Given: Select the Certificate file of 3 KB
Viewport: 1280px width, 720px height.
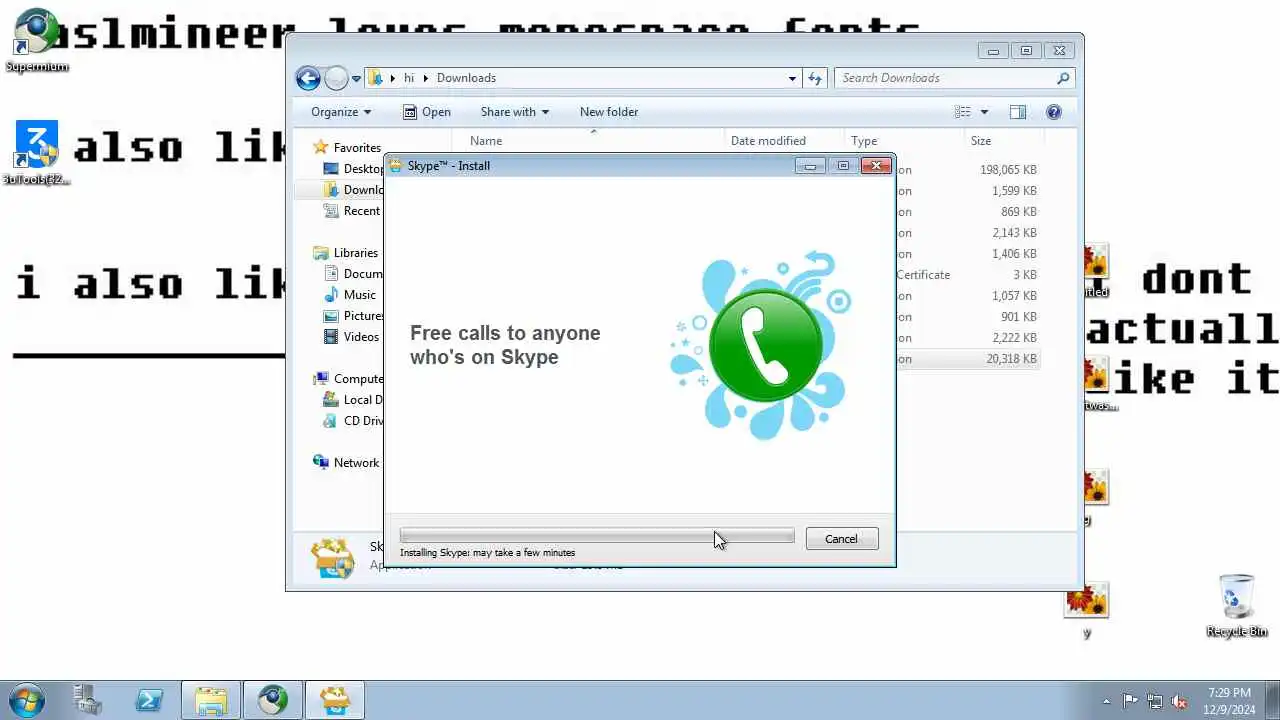Looking at the screenshot, I should coord(967,275).
